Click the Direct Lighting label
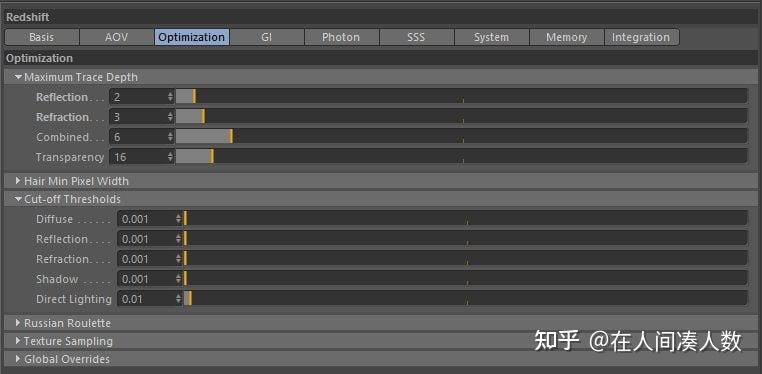Screen dimensions: 762x374 (x=73, y=299)
